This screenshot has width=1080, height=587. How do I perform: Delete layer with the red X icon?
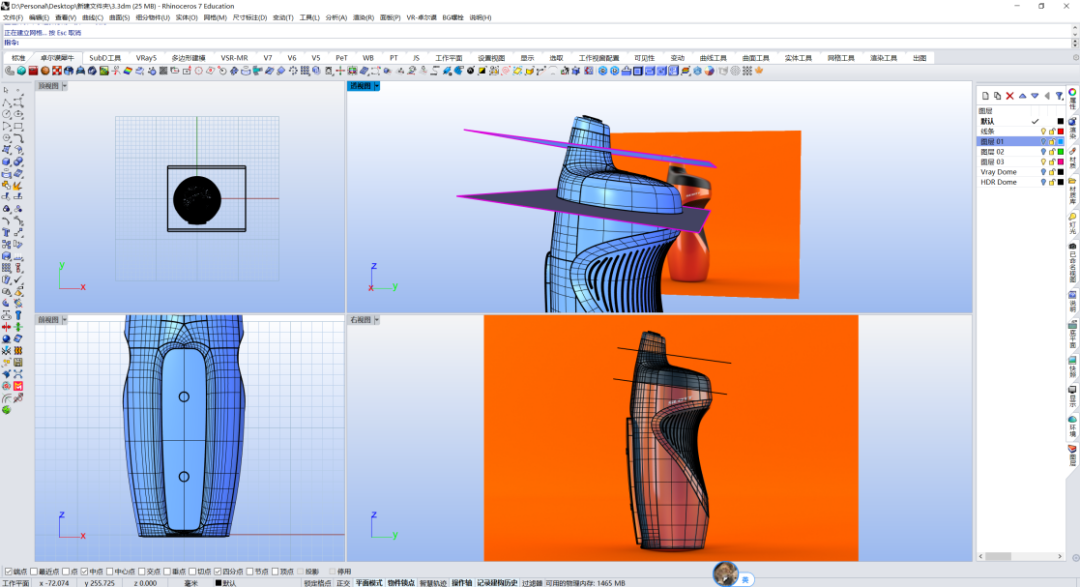coord(1010,96)
